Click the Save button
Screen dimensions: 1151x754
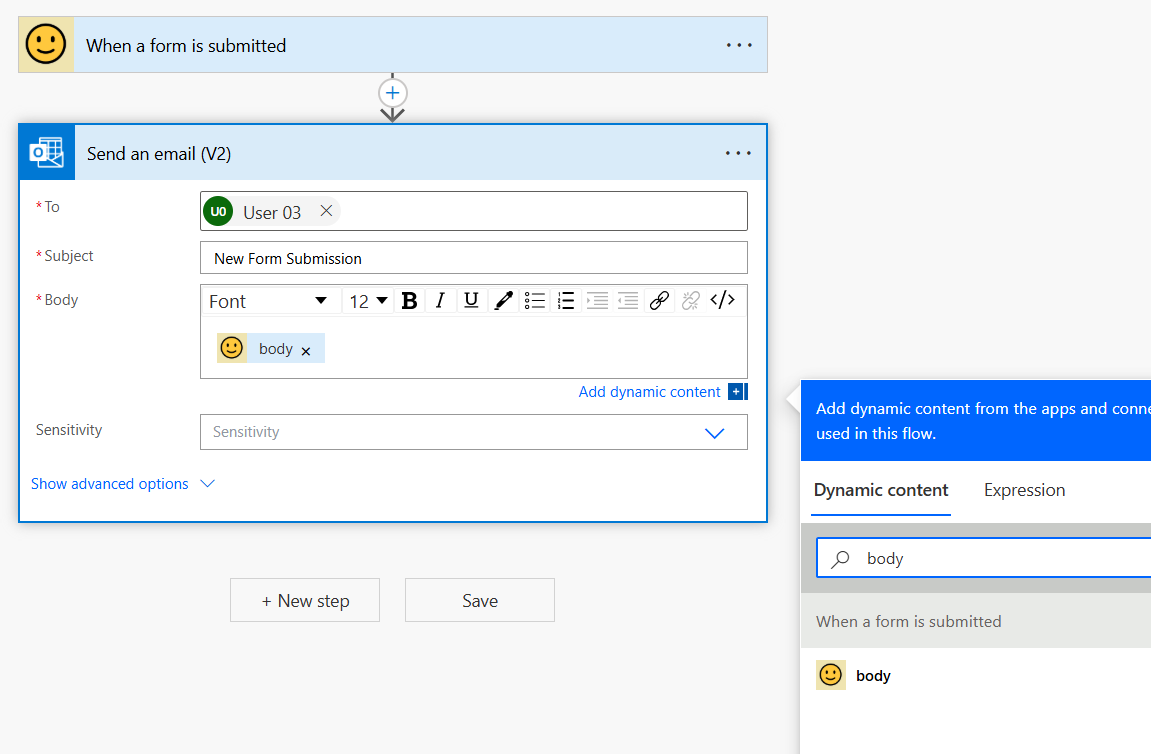tap(480, 601)
